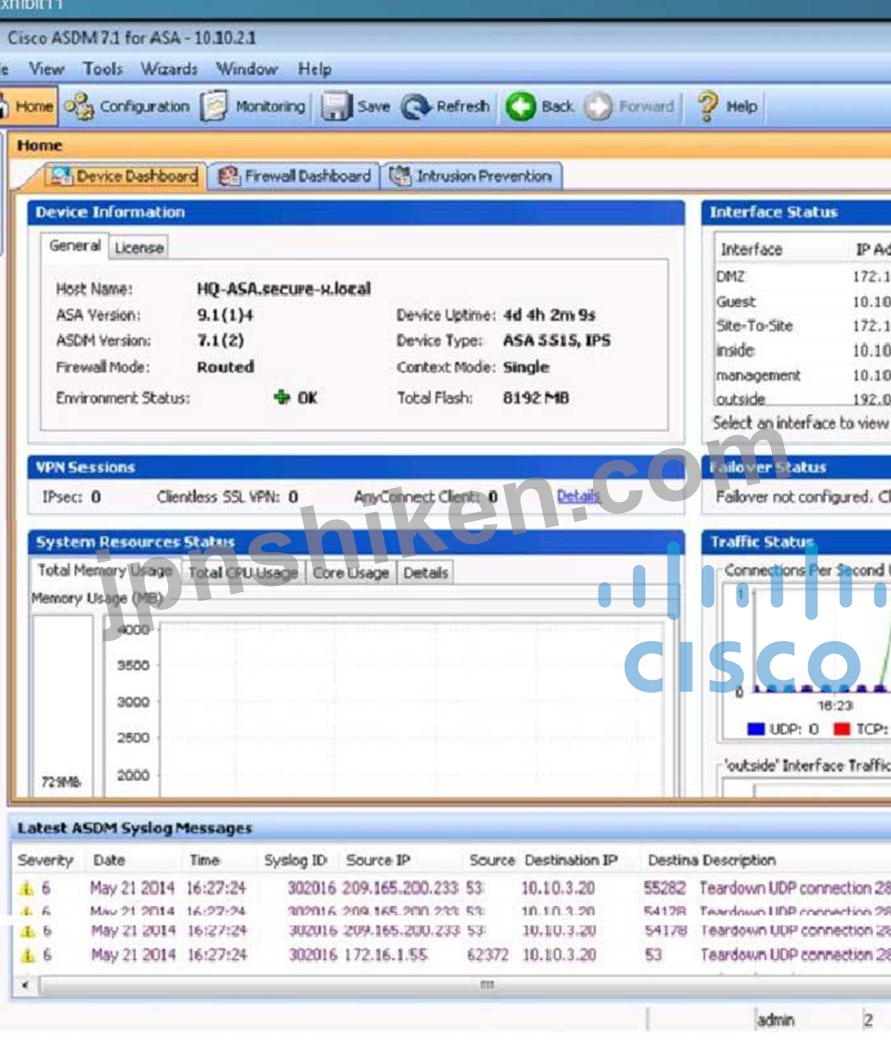This screenshot has width=891, height=1040.
Task: Switch to the Device Dashboard tab
Action: coord(124,176)
